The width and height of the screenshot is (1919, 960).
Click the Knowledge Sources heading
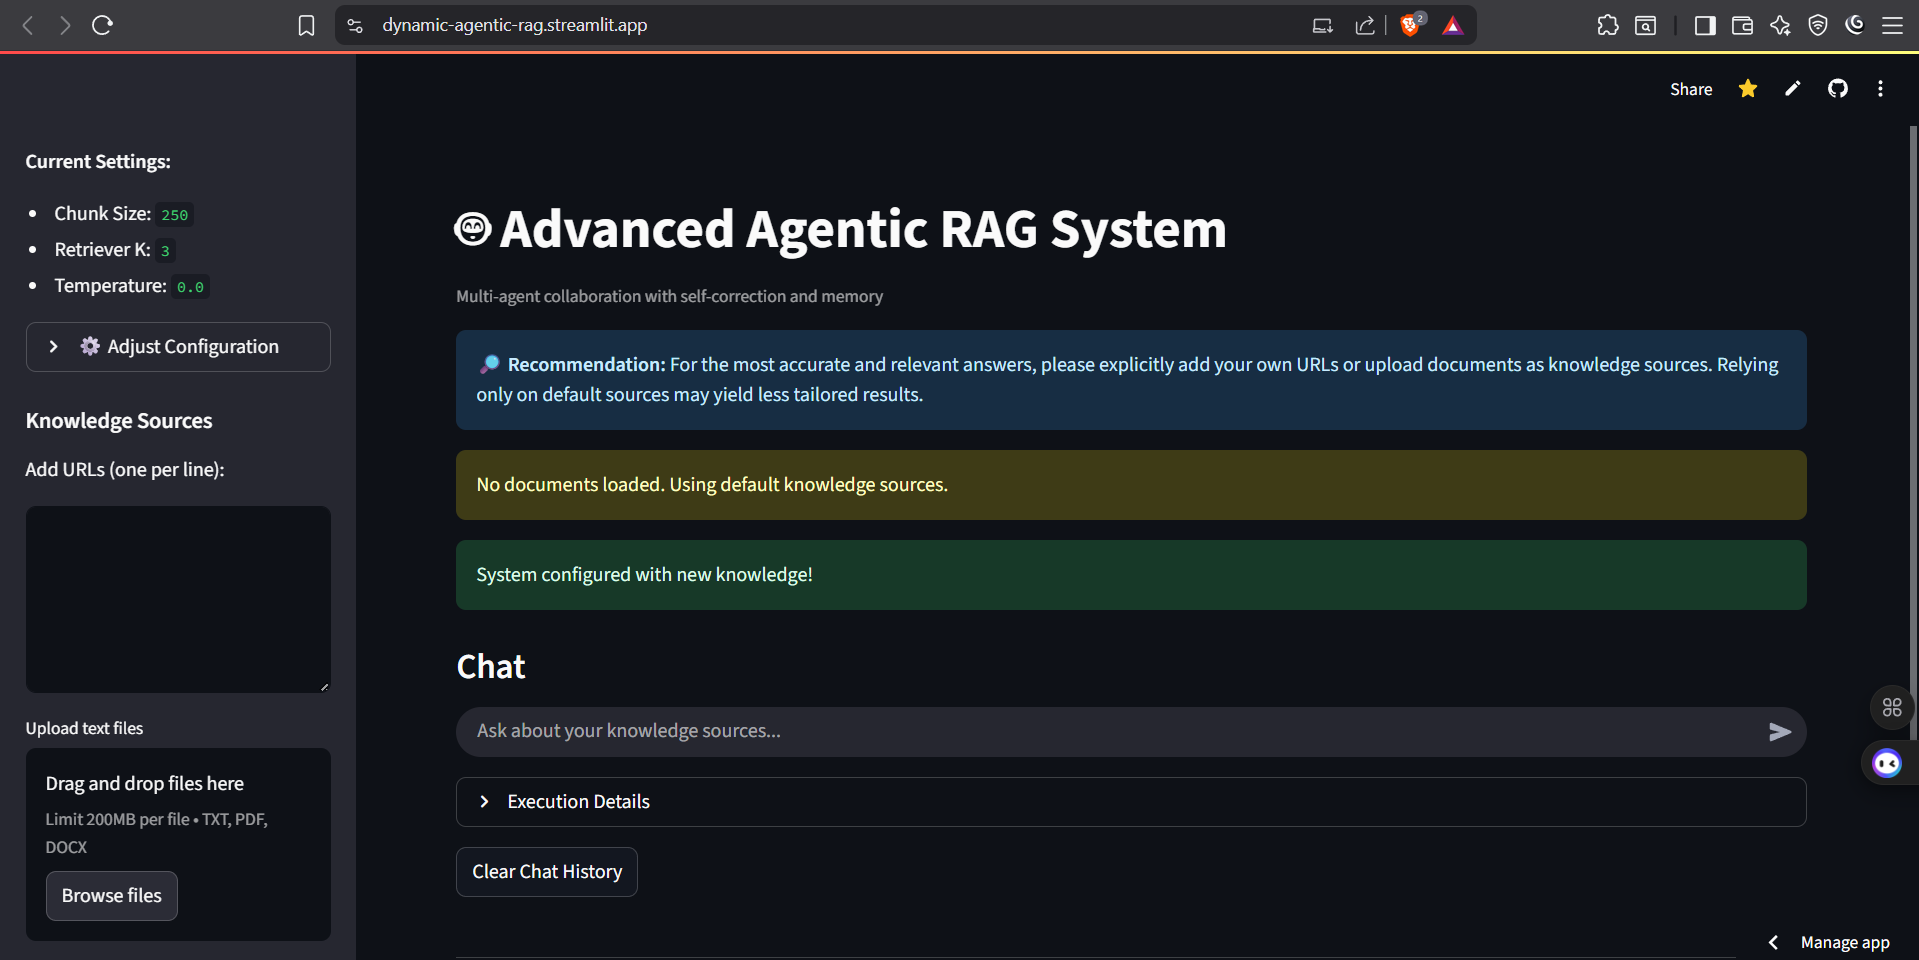119,421
